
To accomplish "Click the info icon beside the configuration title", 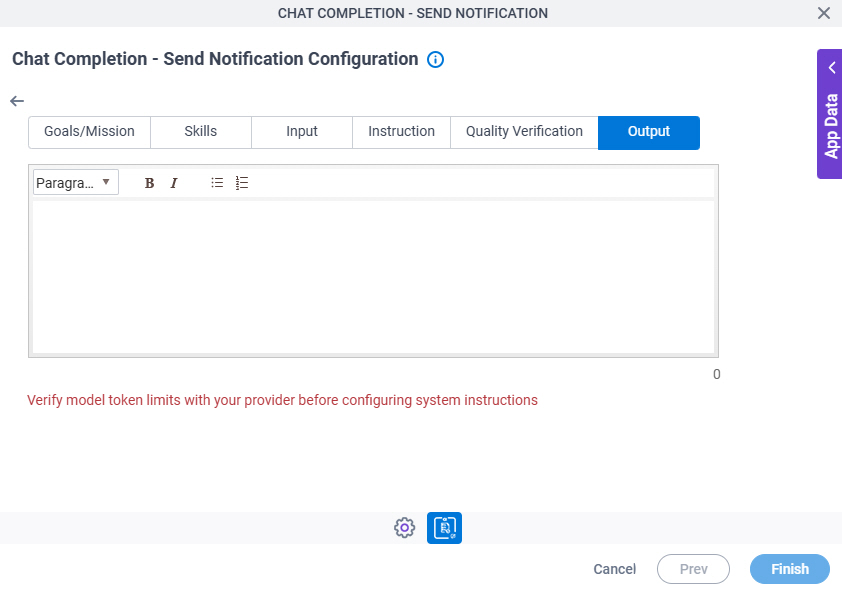I will (435, 60).
